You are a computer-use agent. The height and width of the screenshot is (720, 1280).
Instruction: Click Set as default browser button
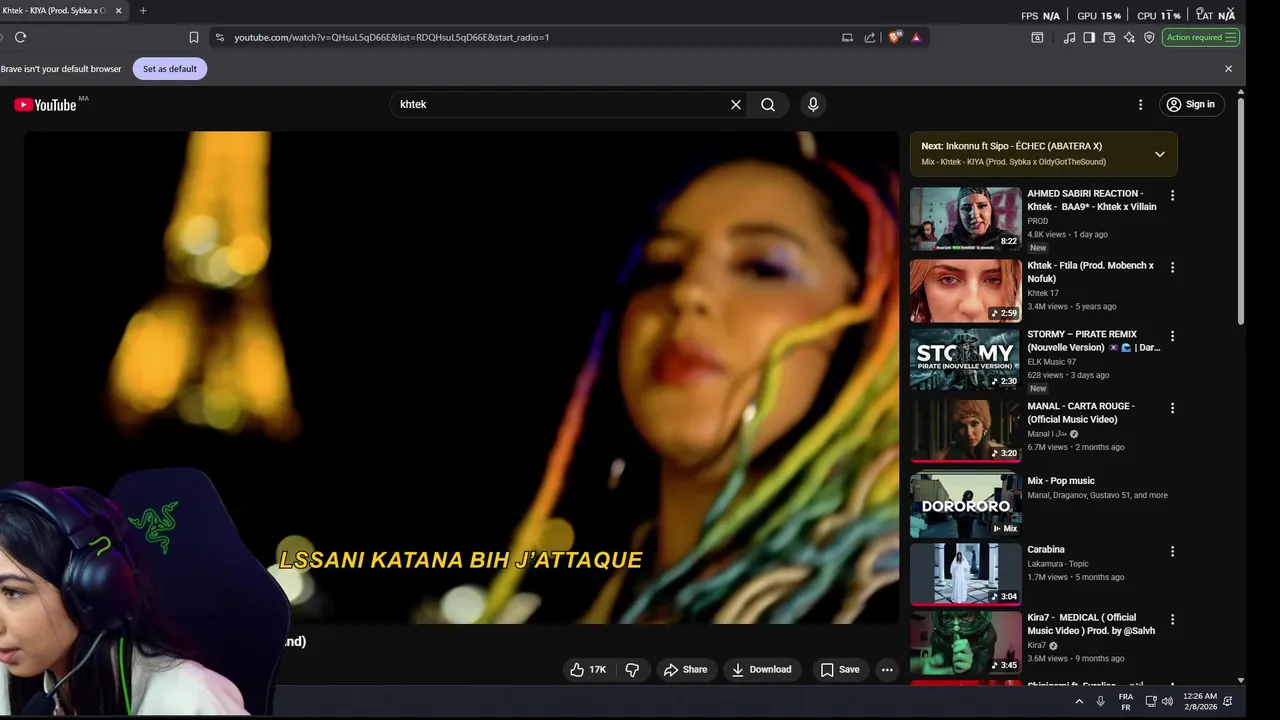170,69
